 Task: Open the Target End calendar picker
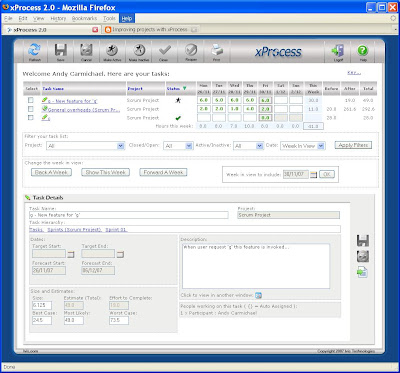(120, 254)
